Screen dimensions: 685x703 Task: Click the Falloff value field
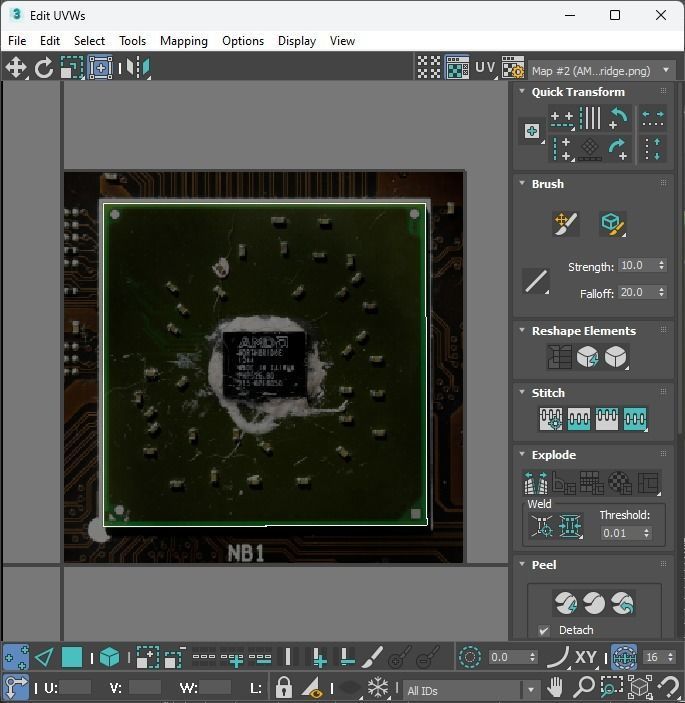pyautogui.click(x=636, y=292)
